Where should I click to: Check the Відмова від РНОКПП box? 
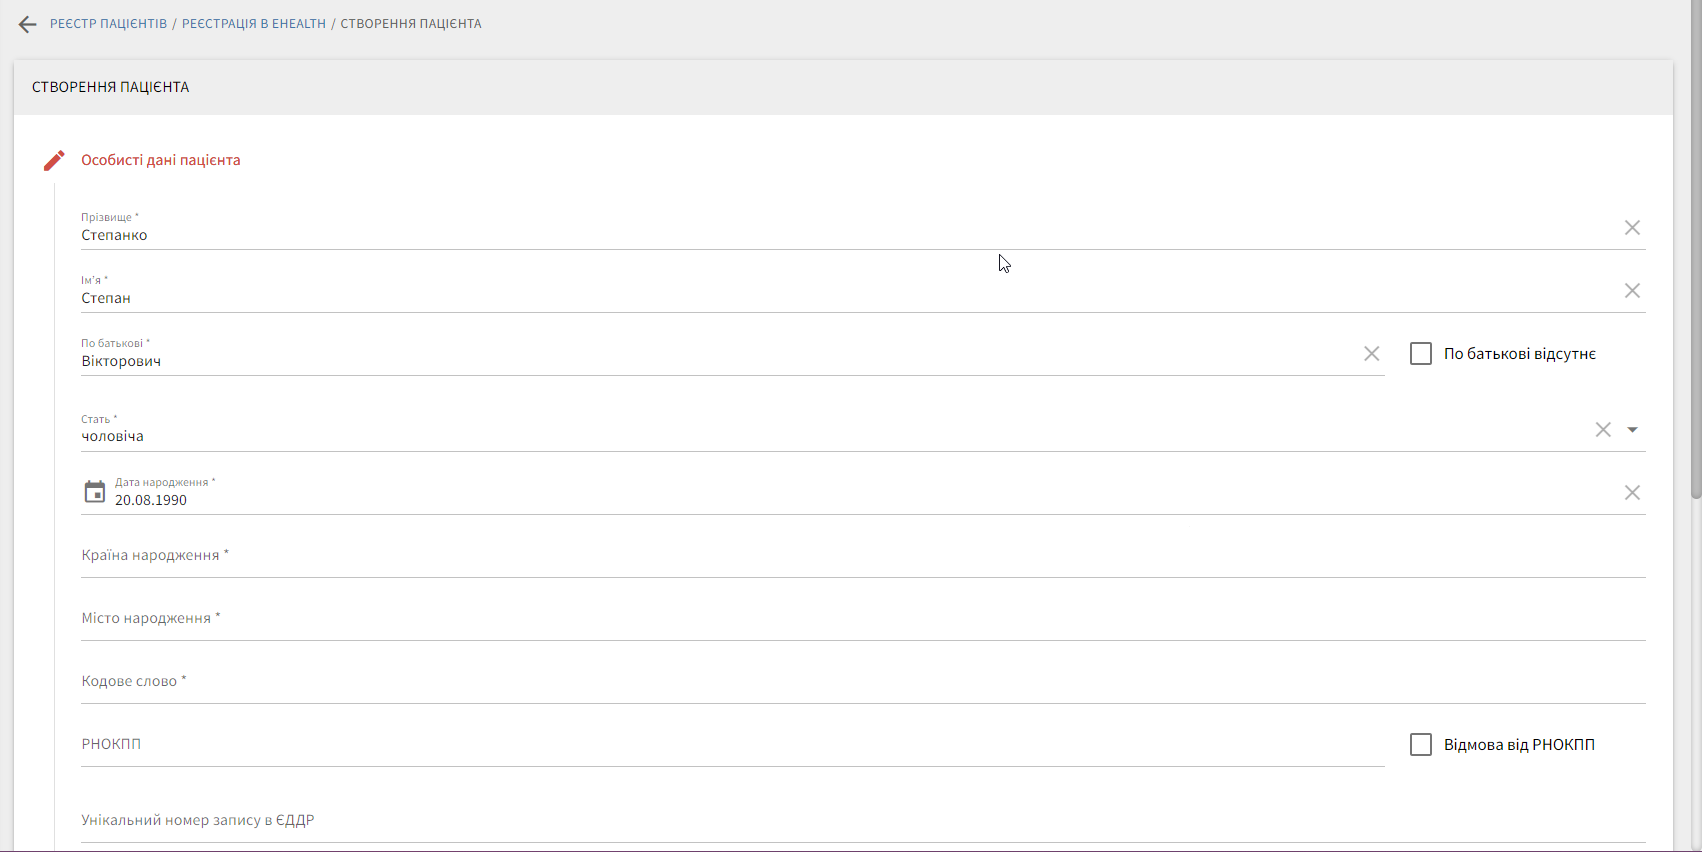pyautogui.click(x=1420, y=745)
